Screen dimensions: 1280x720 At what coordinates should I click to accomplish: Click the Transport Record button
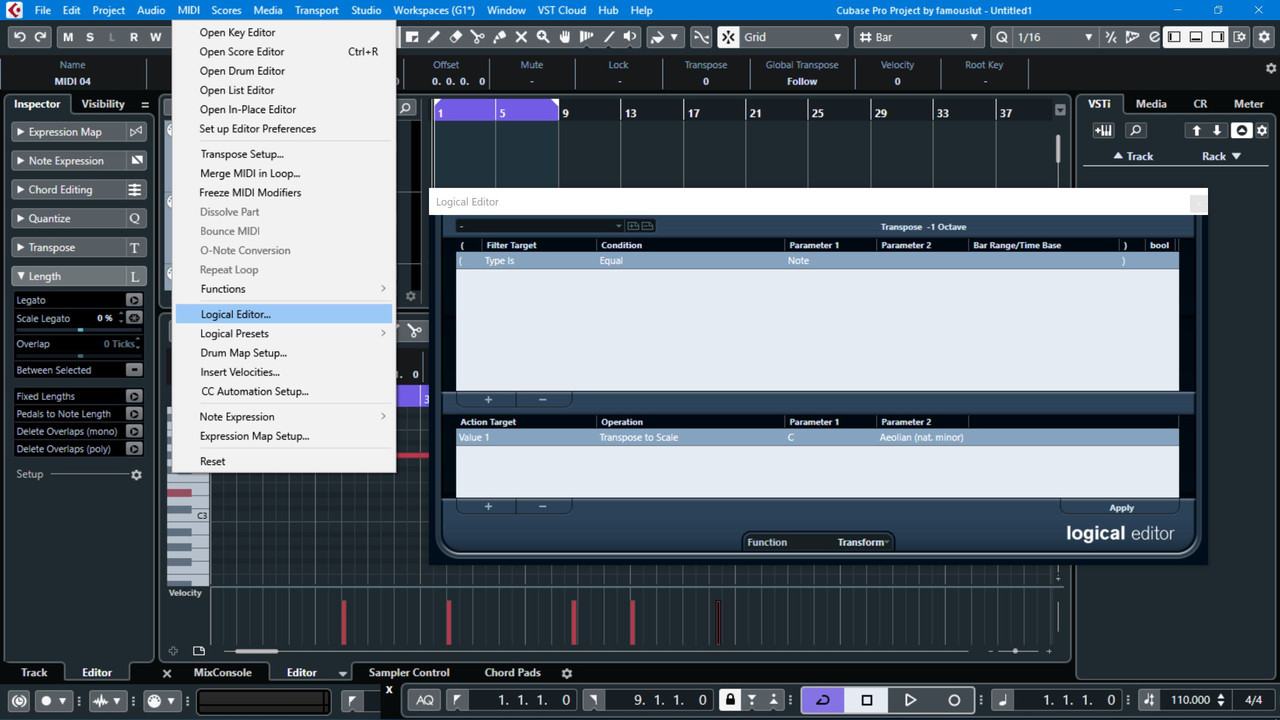click(x=954, y=700)
